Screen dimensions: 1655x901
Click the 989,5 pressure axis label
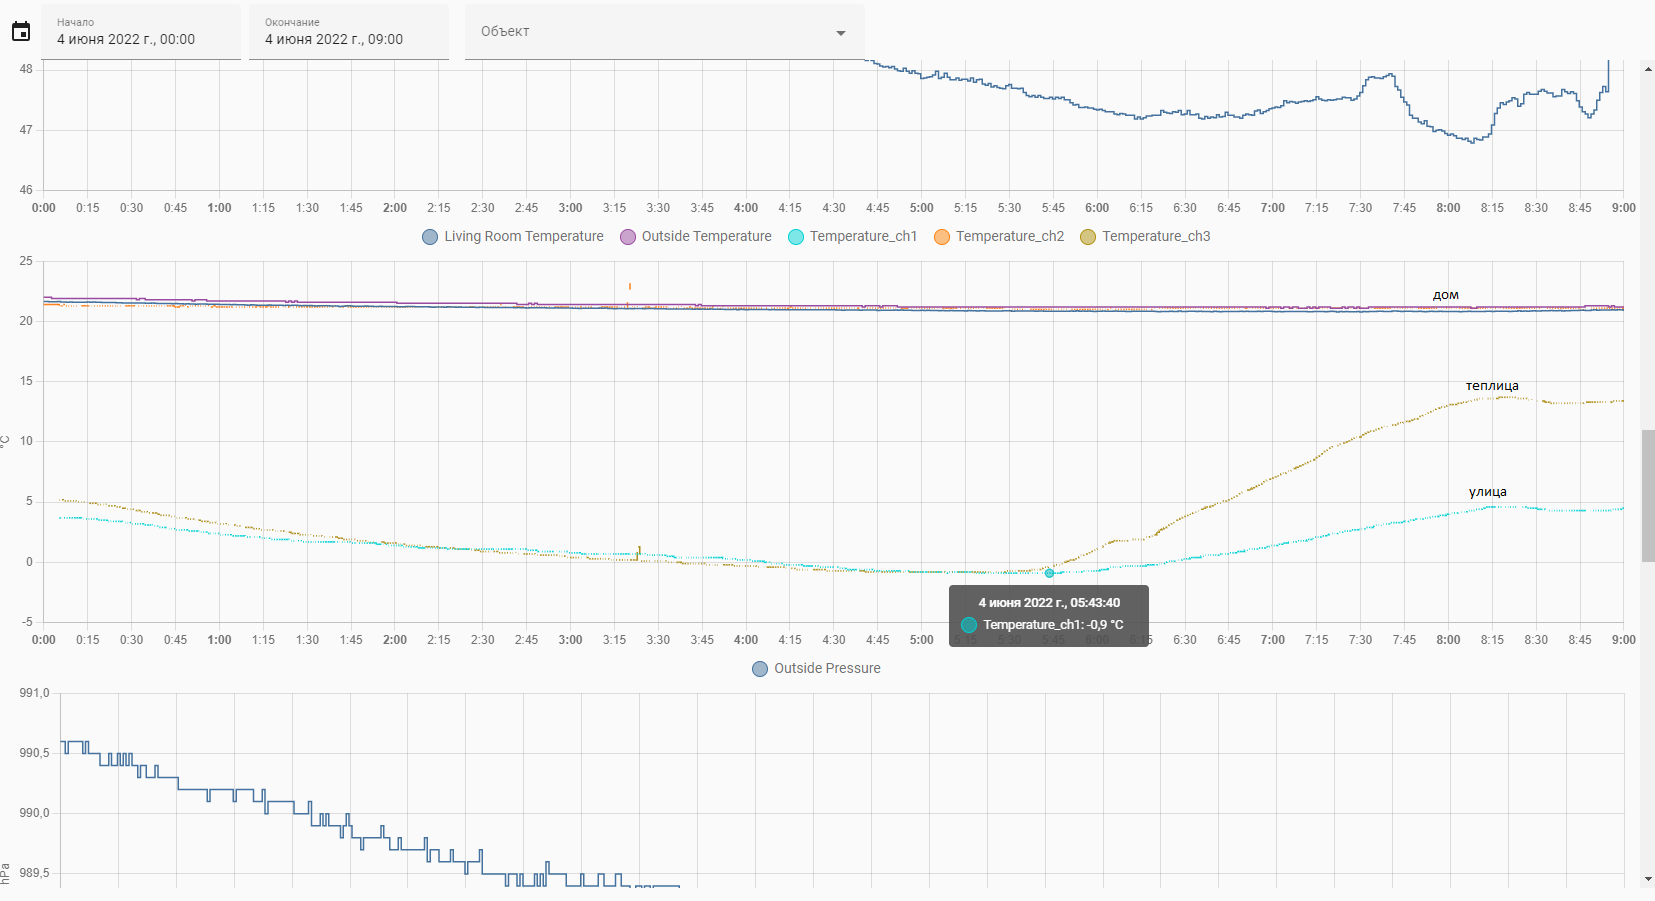[x=34, y=873]
